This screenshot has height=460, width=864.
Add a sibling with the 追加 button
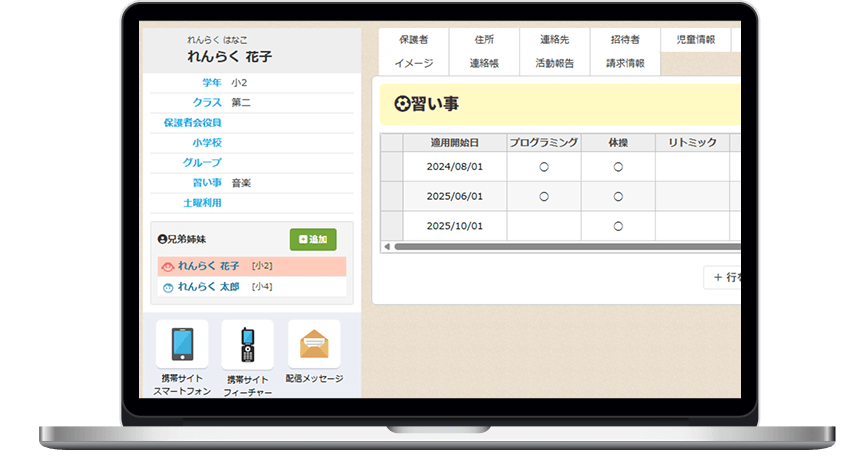(313, 239)
